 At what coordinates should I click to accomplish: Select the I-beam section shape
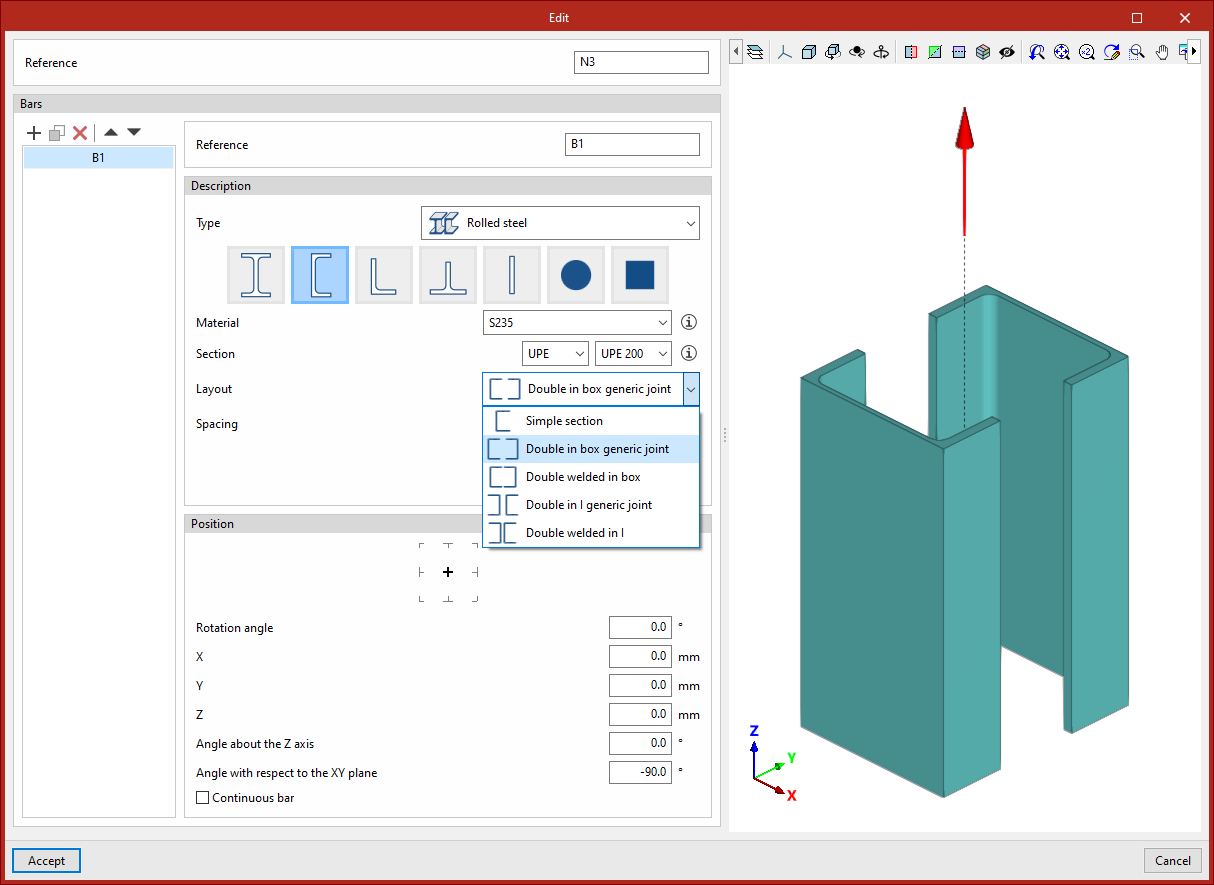click(x=256, y=275)
